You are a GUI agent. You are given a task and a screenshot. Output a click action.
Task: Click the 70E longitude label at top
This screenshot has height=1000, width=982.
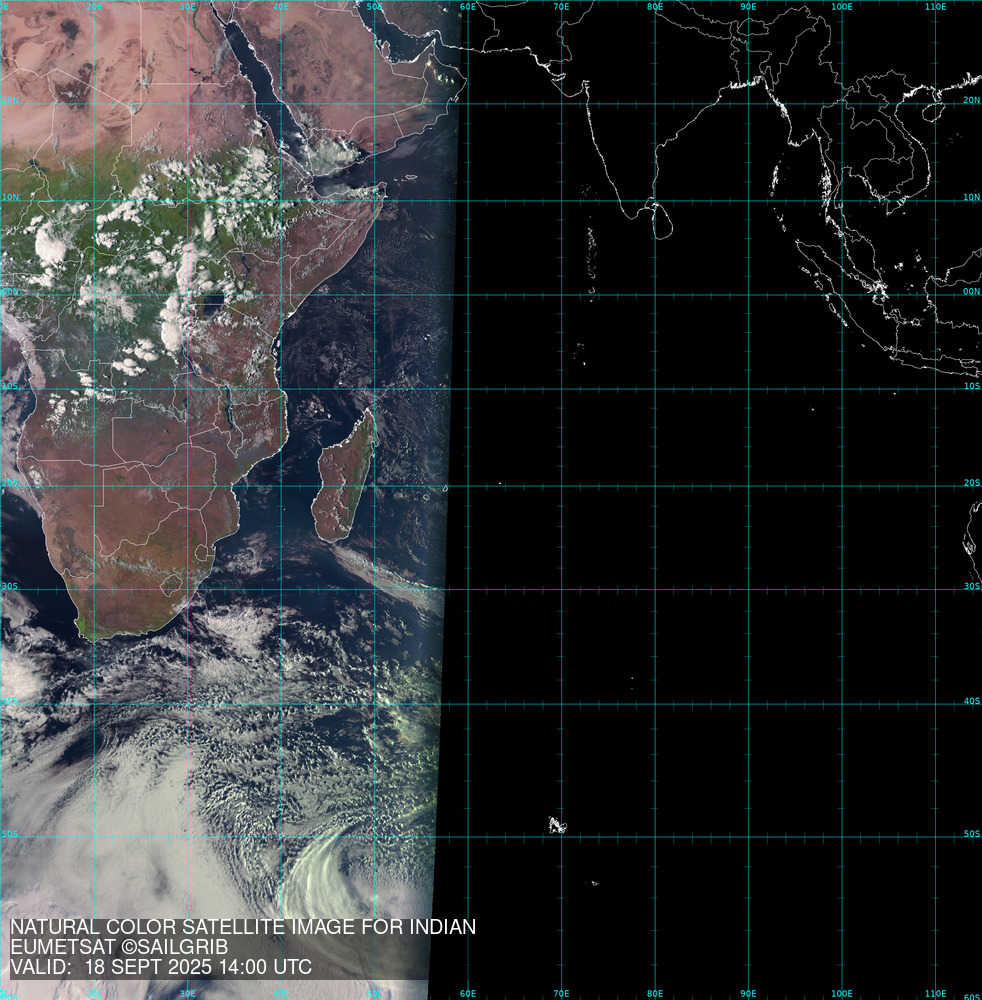[x=561, y=7]
